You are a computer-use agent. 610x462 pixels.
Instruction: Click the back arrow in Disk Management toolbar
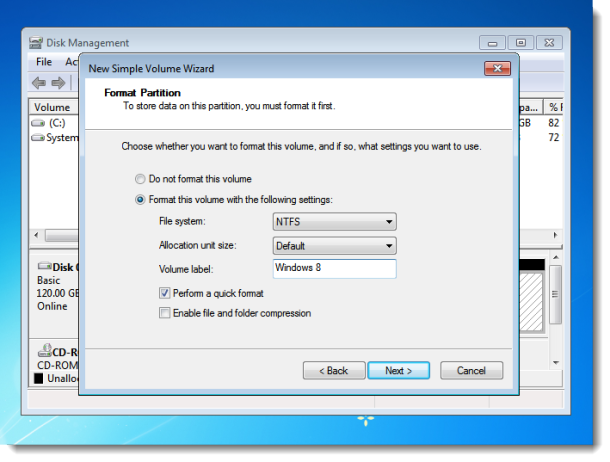coord(39,83)
